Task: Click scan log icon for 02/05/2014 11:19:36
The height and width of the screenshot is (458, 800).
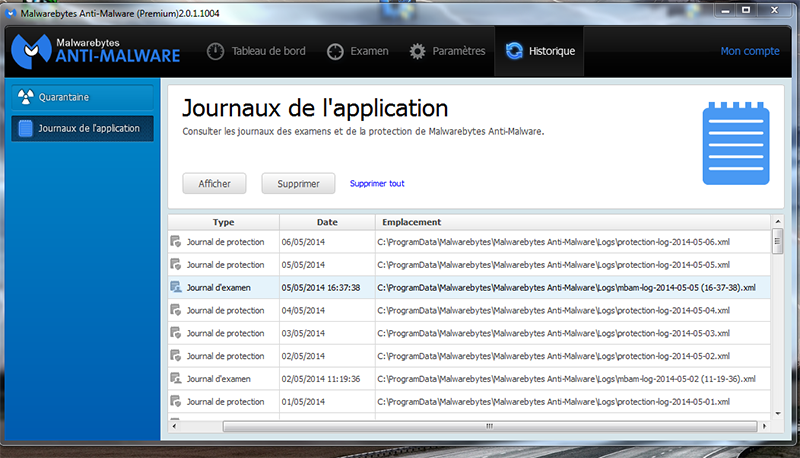Action: 176,378
